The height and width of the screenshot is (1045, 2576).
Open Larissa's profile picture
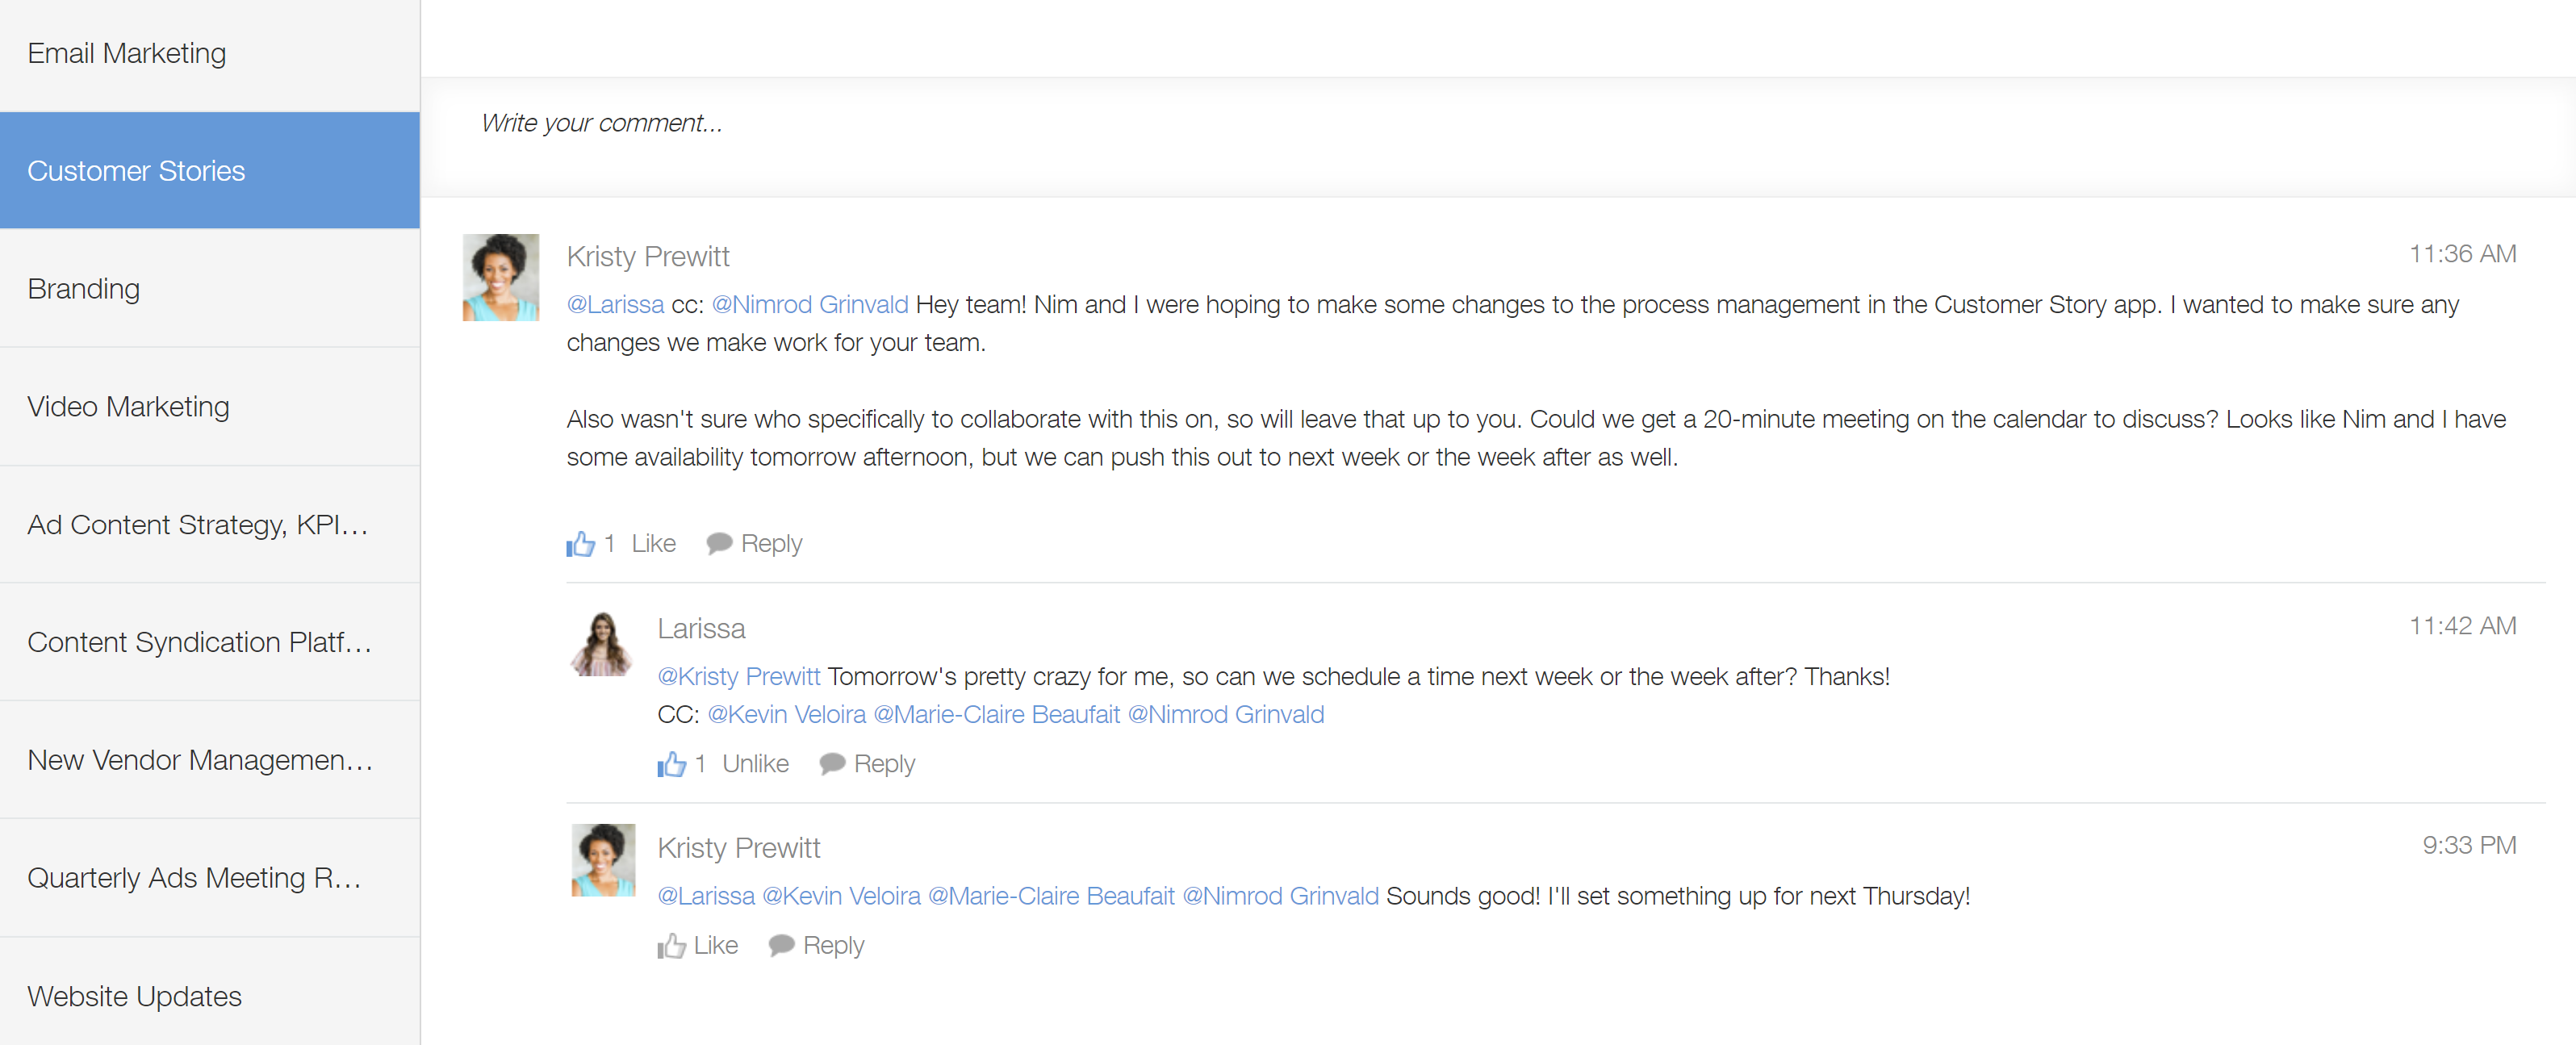coord(602,645)
